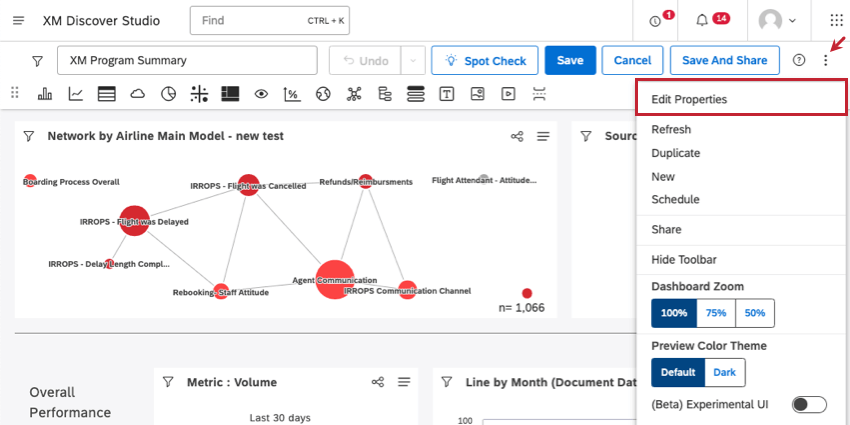Open the Undo history dropdown arrow

click(413, 60)
